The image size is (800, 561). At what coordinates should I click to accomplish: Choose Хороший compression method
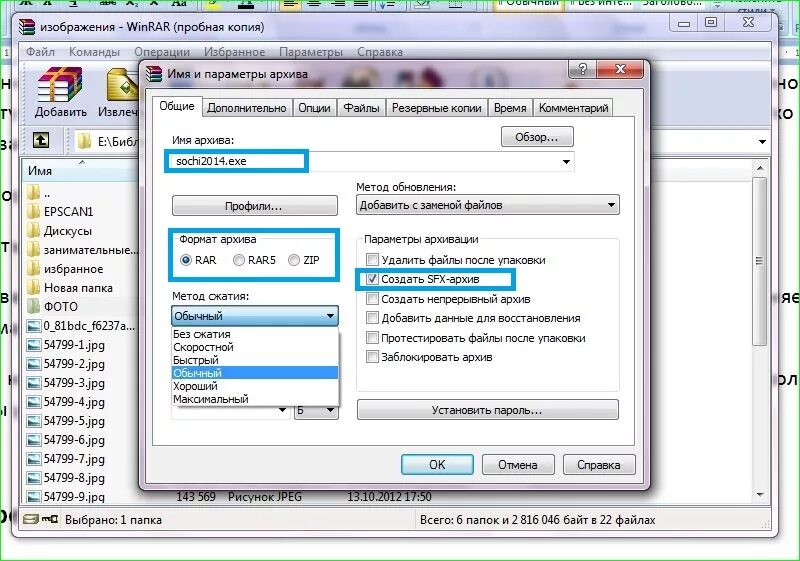255,386
